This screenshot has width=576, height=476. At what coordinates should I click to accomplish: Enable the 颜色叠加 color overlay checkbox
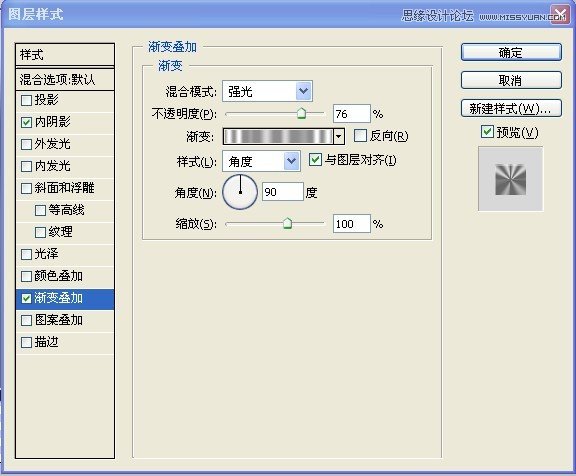pyautogui.click(x=26, y=277)
